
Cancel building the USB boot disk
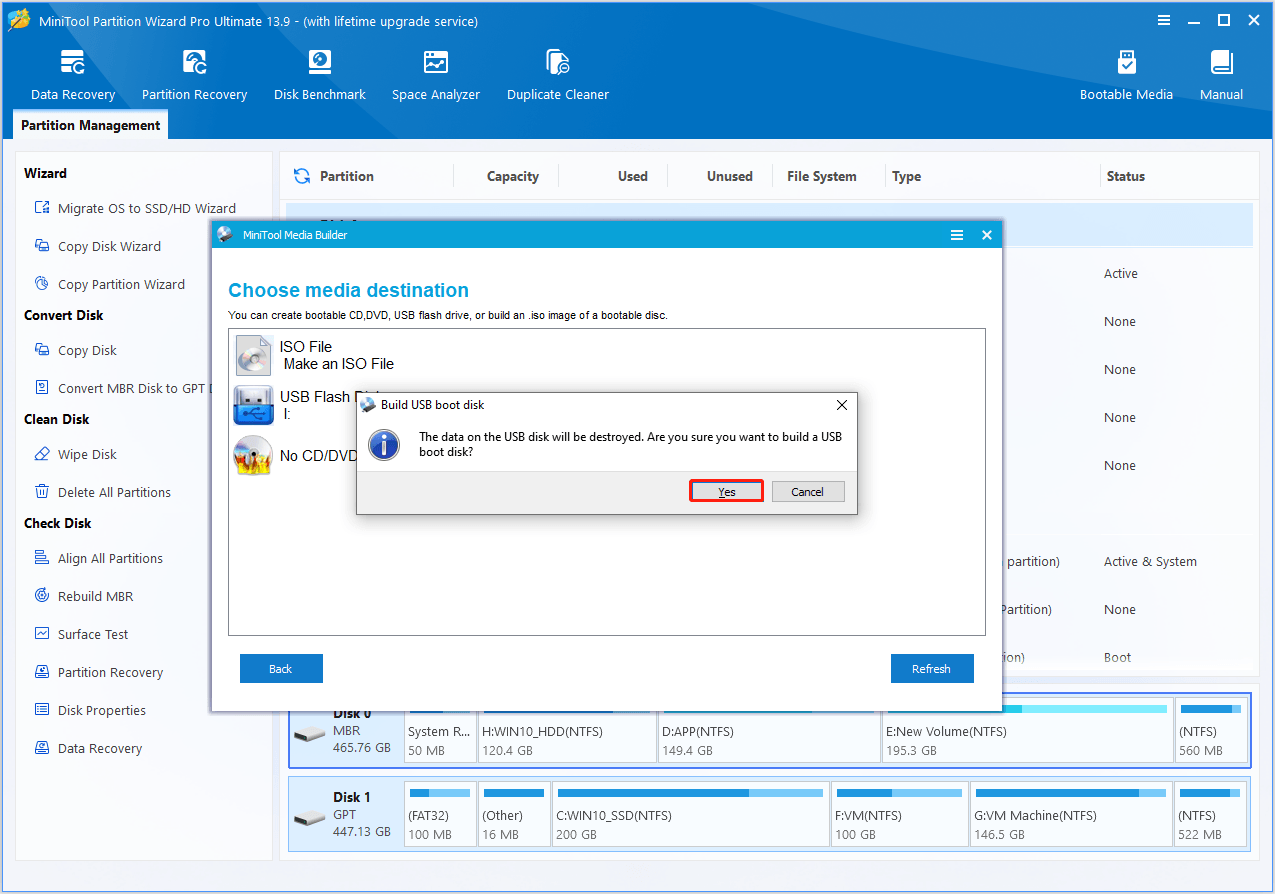[808, 491]
